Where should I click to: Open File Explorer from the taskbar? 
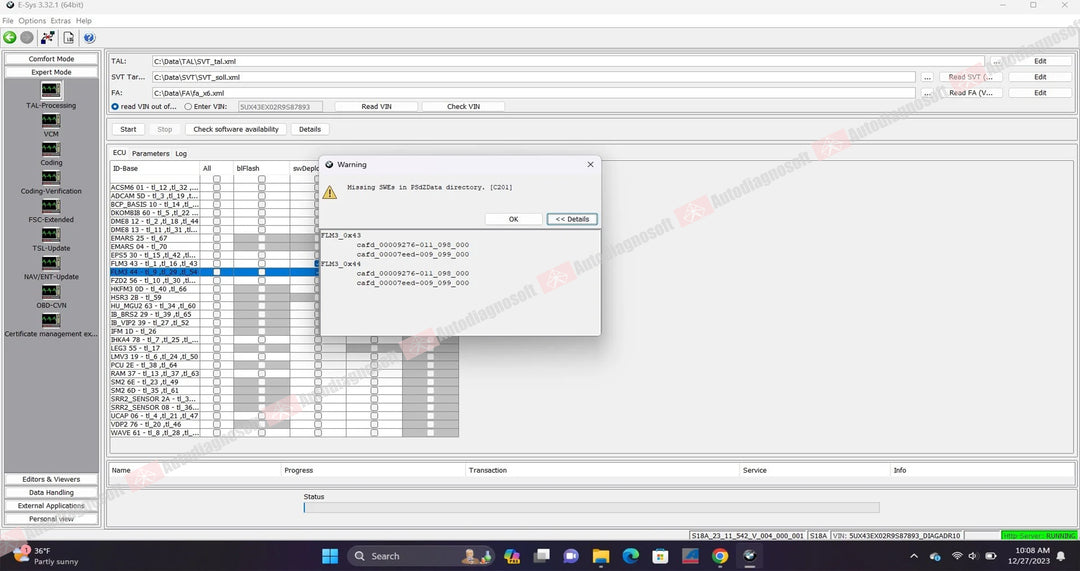click(601, 556)
